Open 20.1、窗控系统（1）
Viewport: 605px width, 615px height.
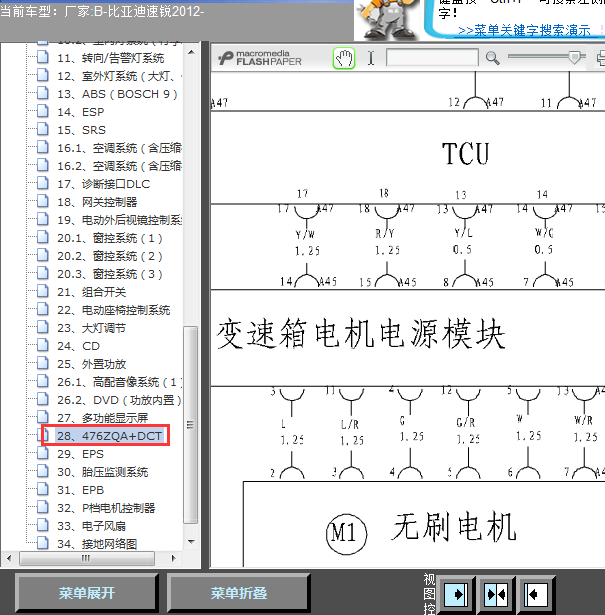point(109,238)
